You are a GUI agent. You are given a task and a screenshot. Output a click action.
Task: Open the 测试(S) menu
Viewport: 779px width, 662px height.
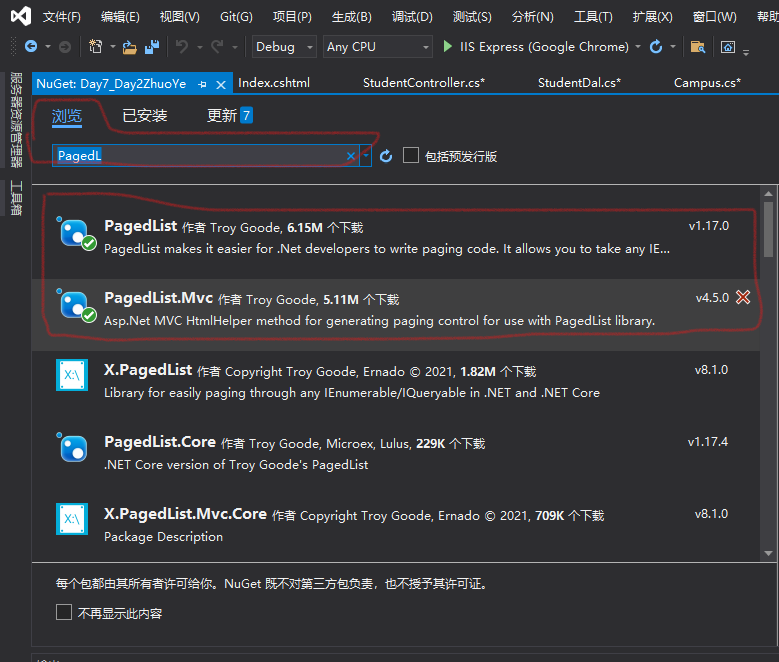tap(472, 17)
